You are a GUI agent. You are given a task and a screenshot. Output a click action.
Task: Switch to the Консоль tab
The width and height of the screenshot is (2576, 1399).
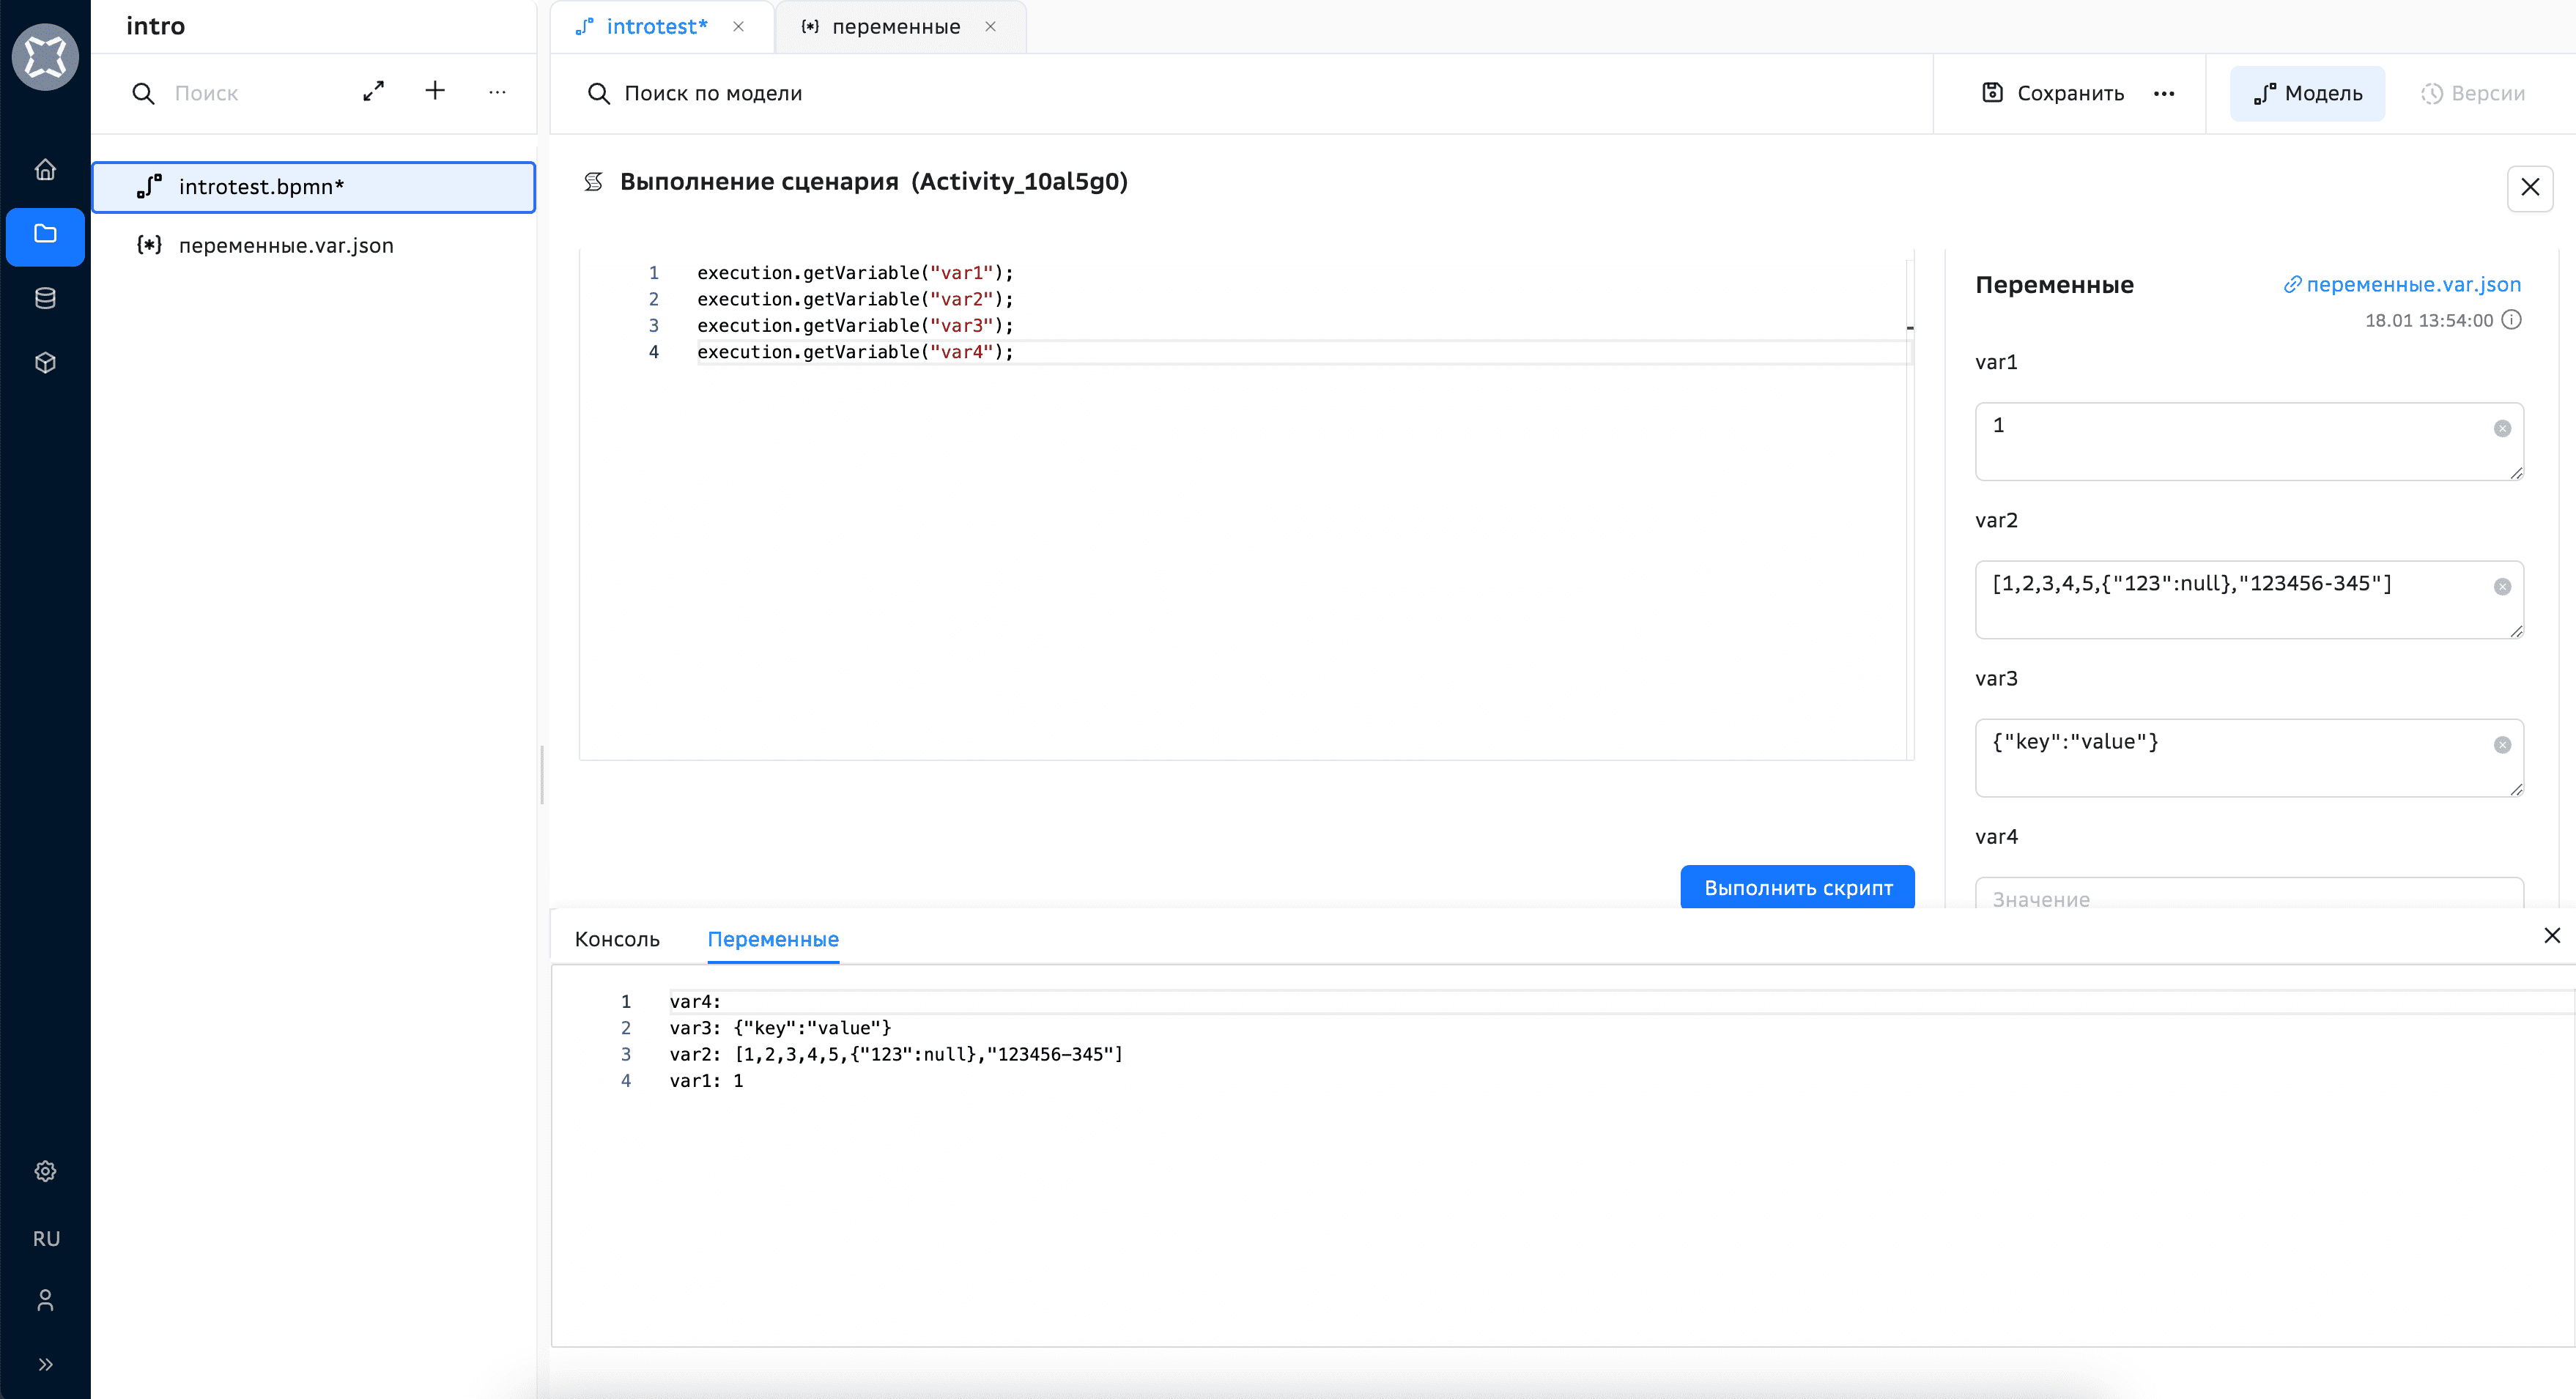616,939
